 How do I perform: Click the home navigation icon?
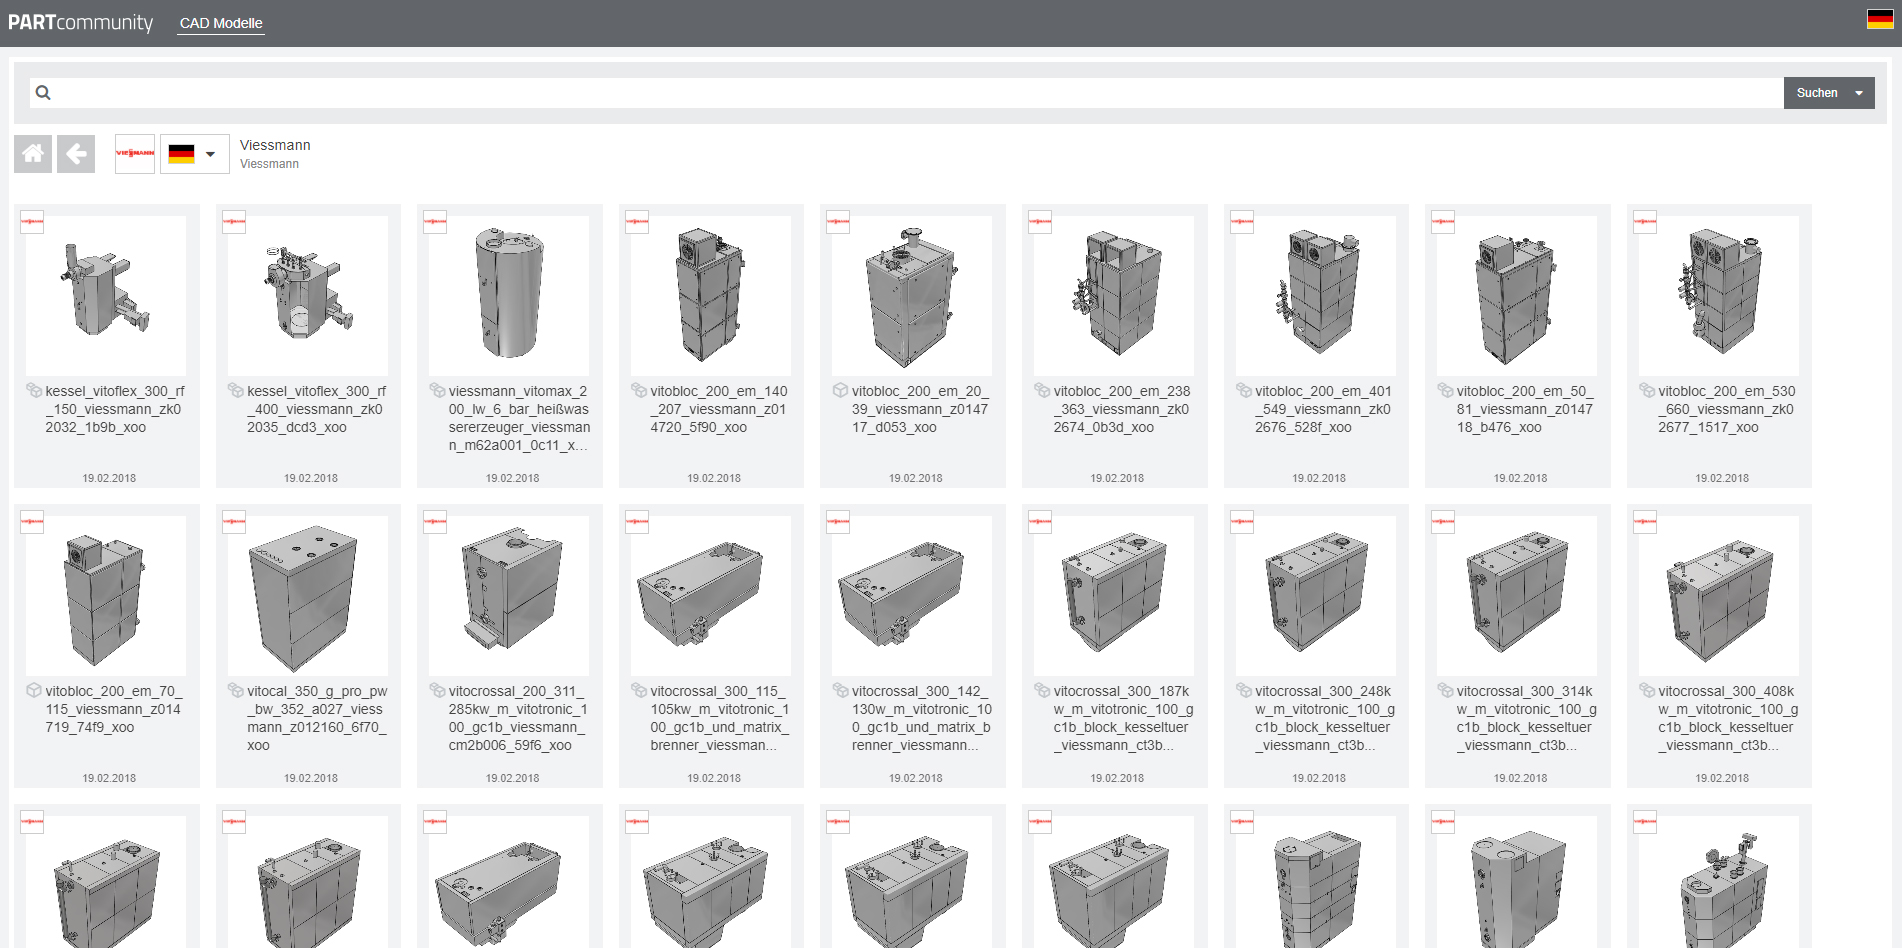(33, 154)
